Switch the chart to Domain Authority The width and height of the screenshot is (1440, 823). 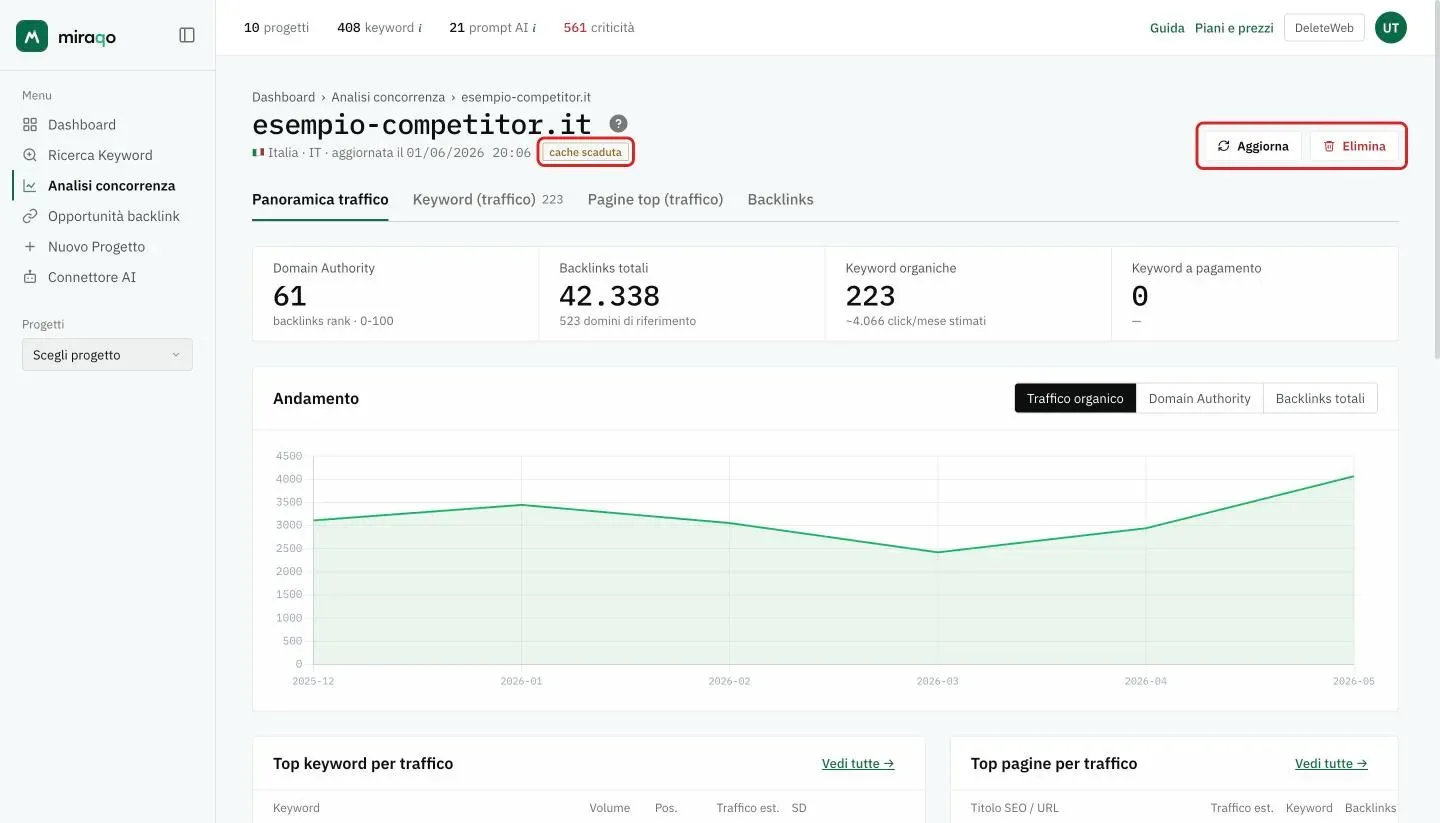click(x=1199, y=398)
